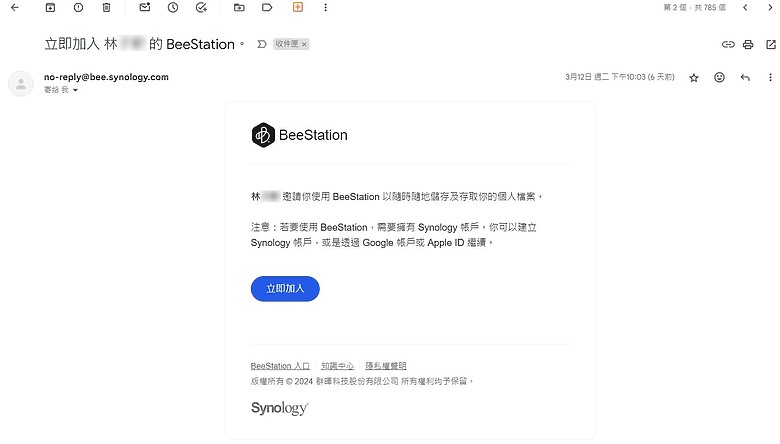Click the sender avatar picture
This screenshot has width=780, height=444.
tap(21, 84)
